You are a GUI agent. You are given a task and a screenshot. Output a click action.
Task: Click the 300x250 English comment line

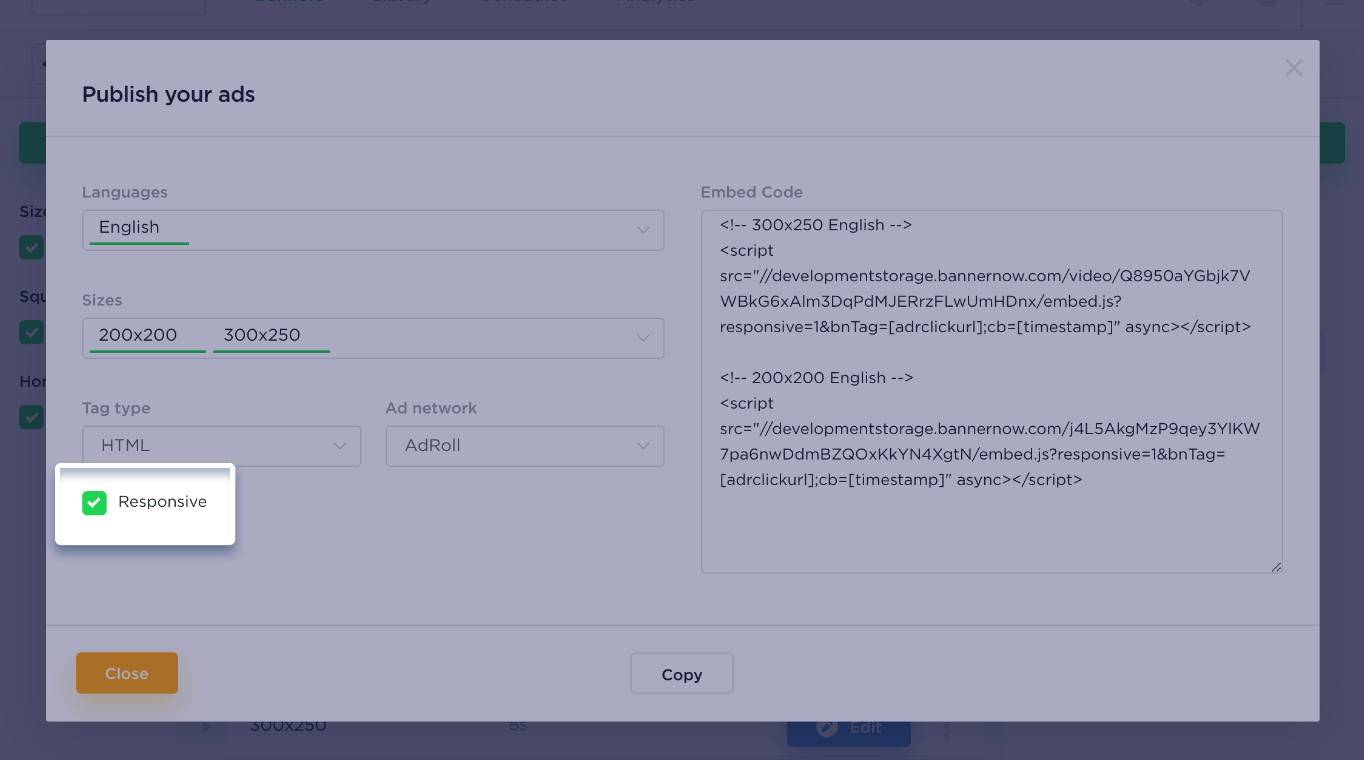pyautogui.click(x=816, y=225)
